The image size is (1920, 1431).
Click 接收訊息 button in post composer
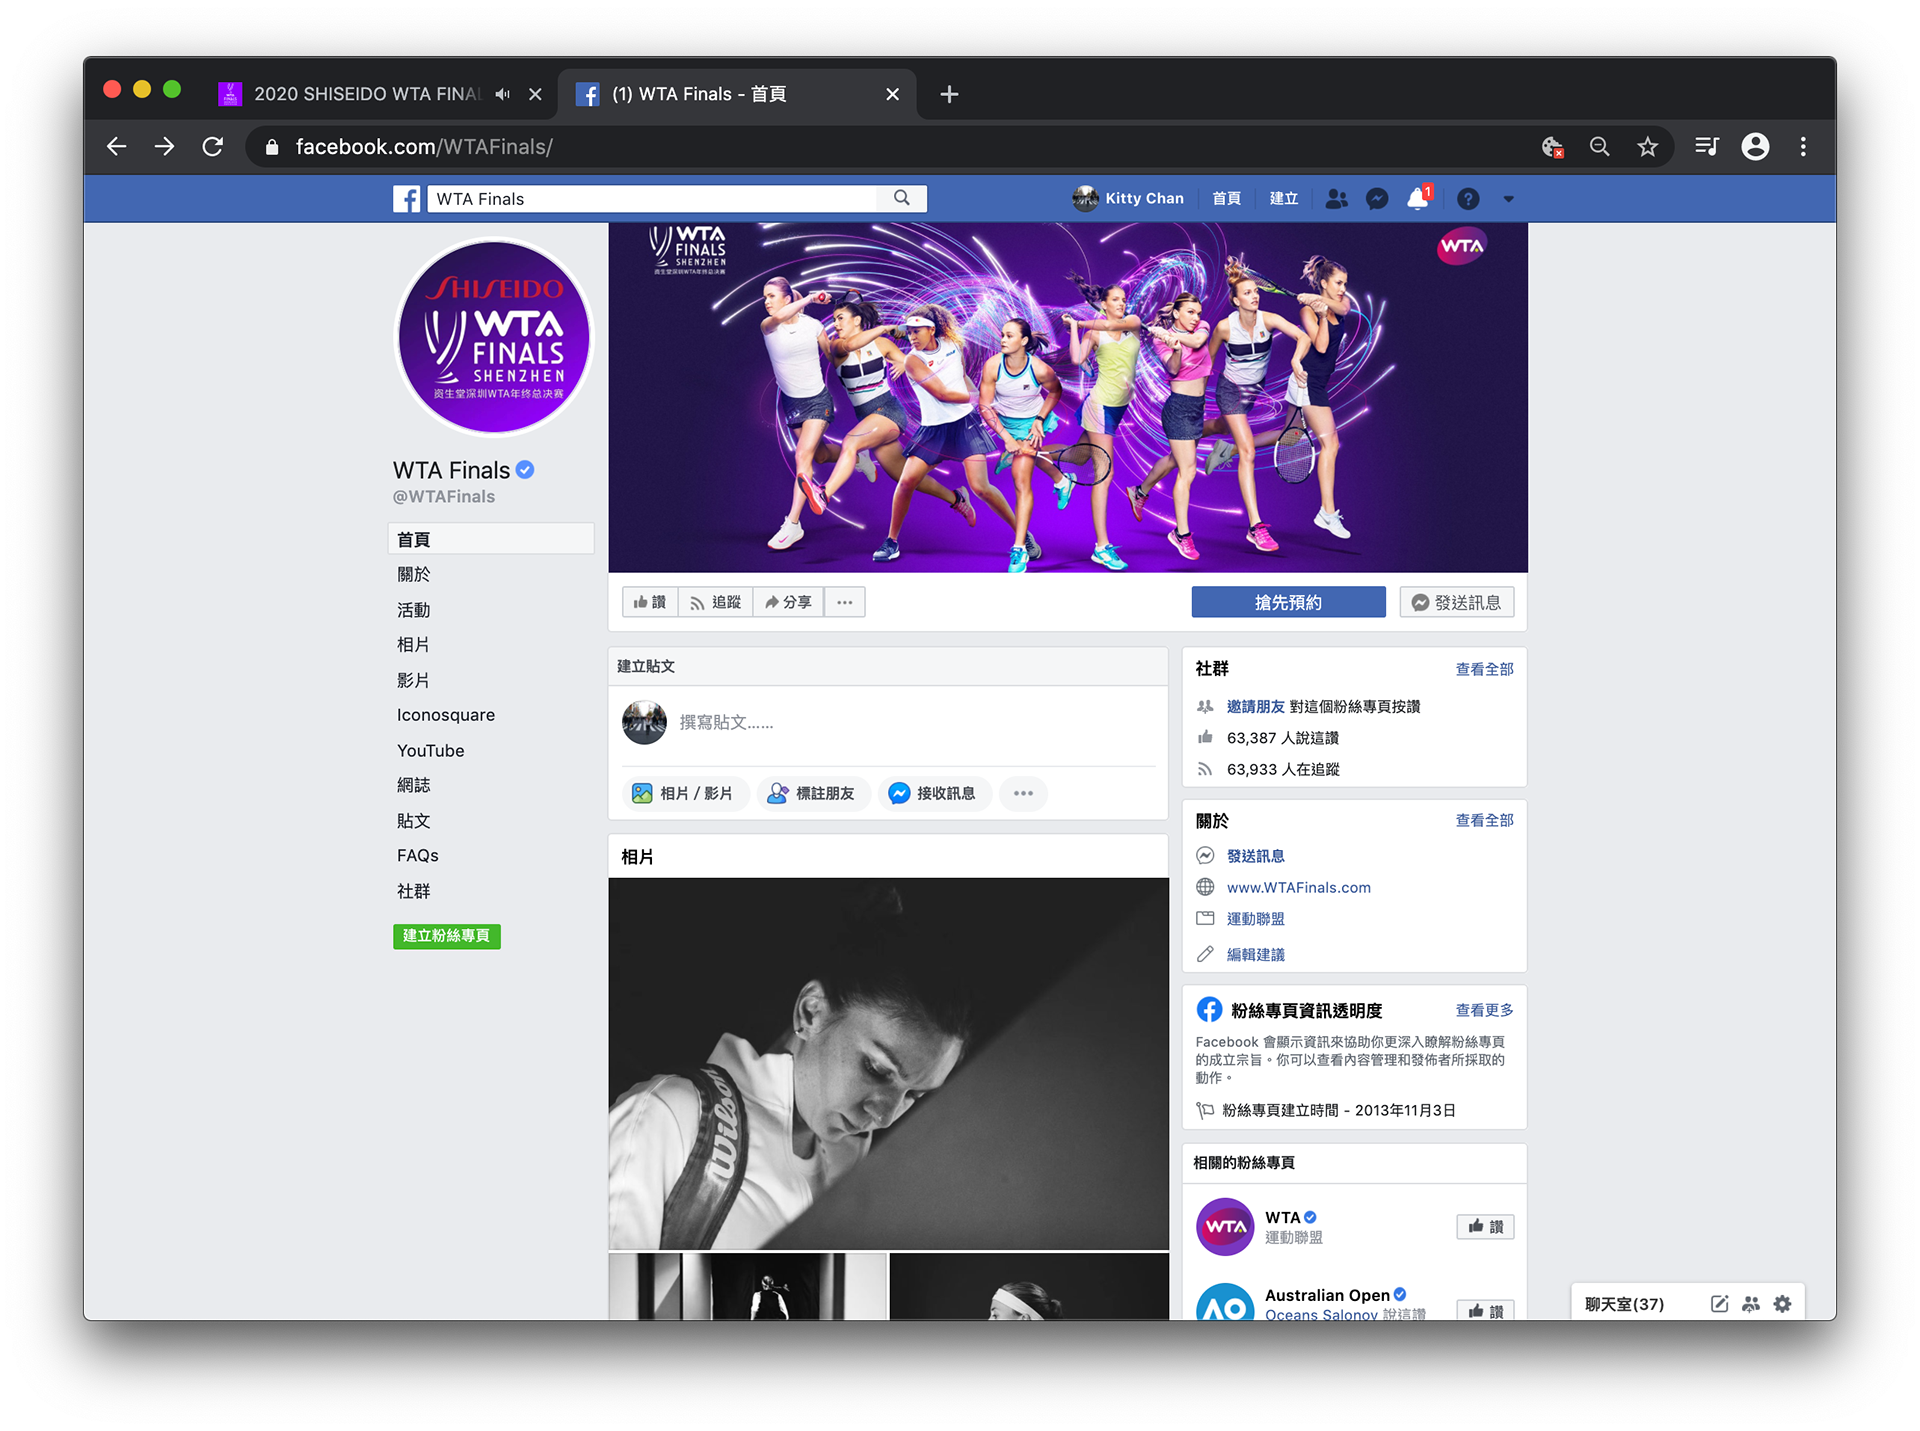click(x=934, y=793)
